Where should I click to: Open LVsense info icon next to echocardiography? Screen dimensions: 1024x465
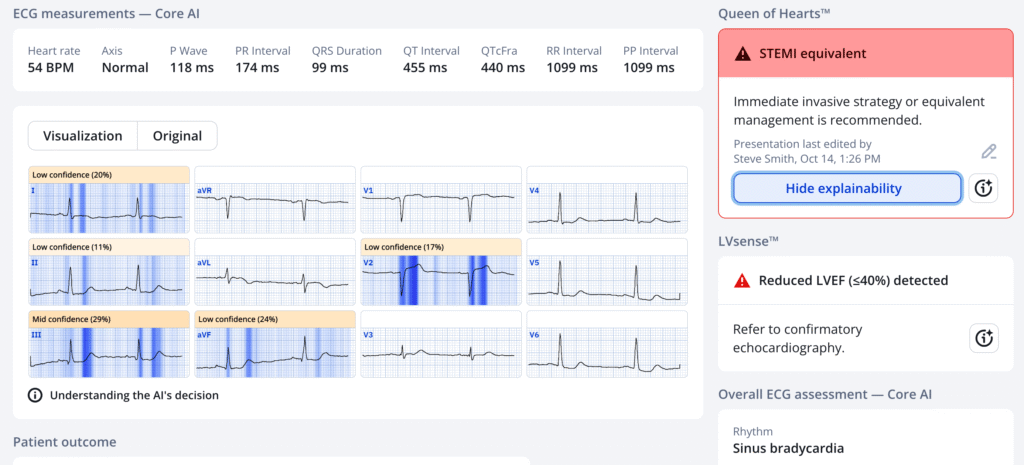[x=983, y=338]
